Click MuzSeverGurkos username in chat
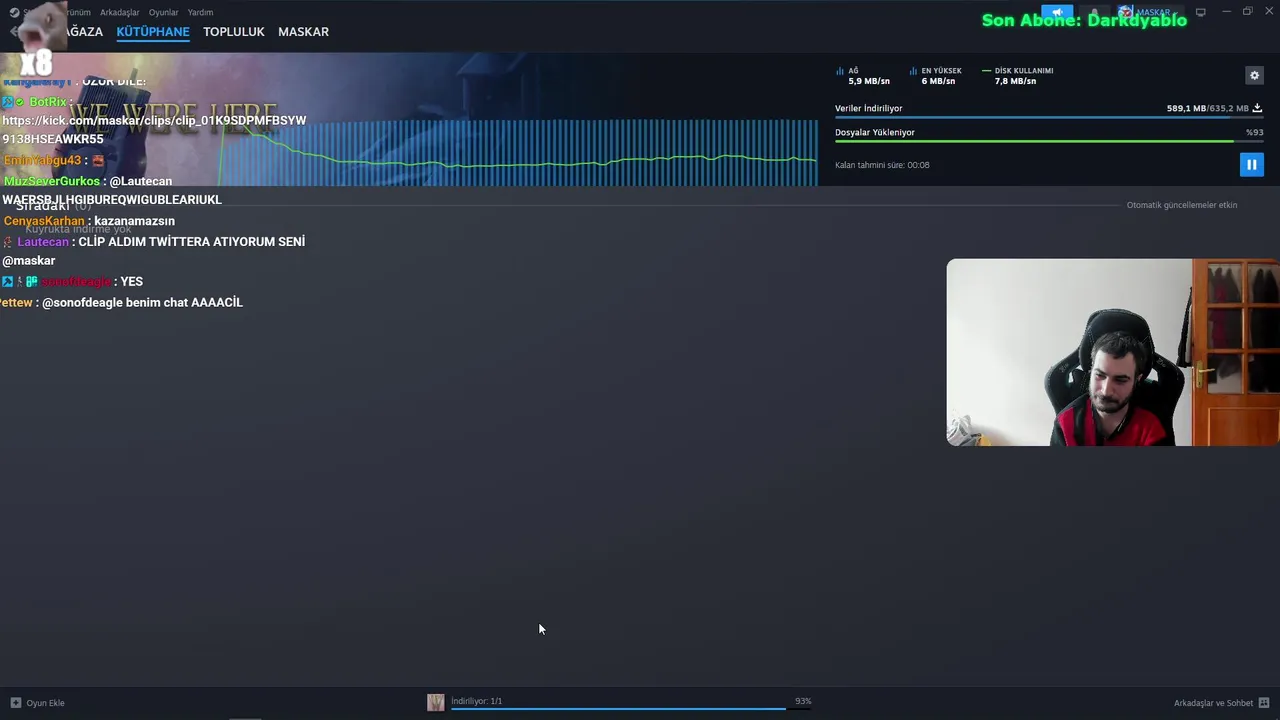 click(52, 181)
